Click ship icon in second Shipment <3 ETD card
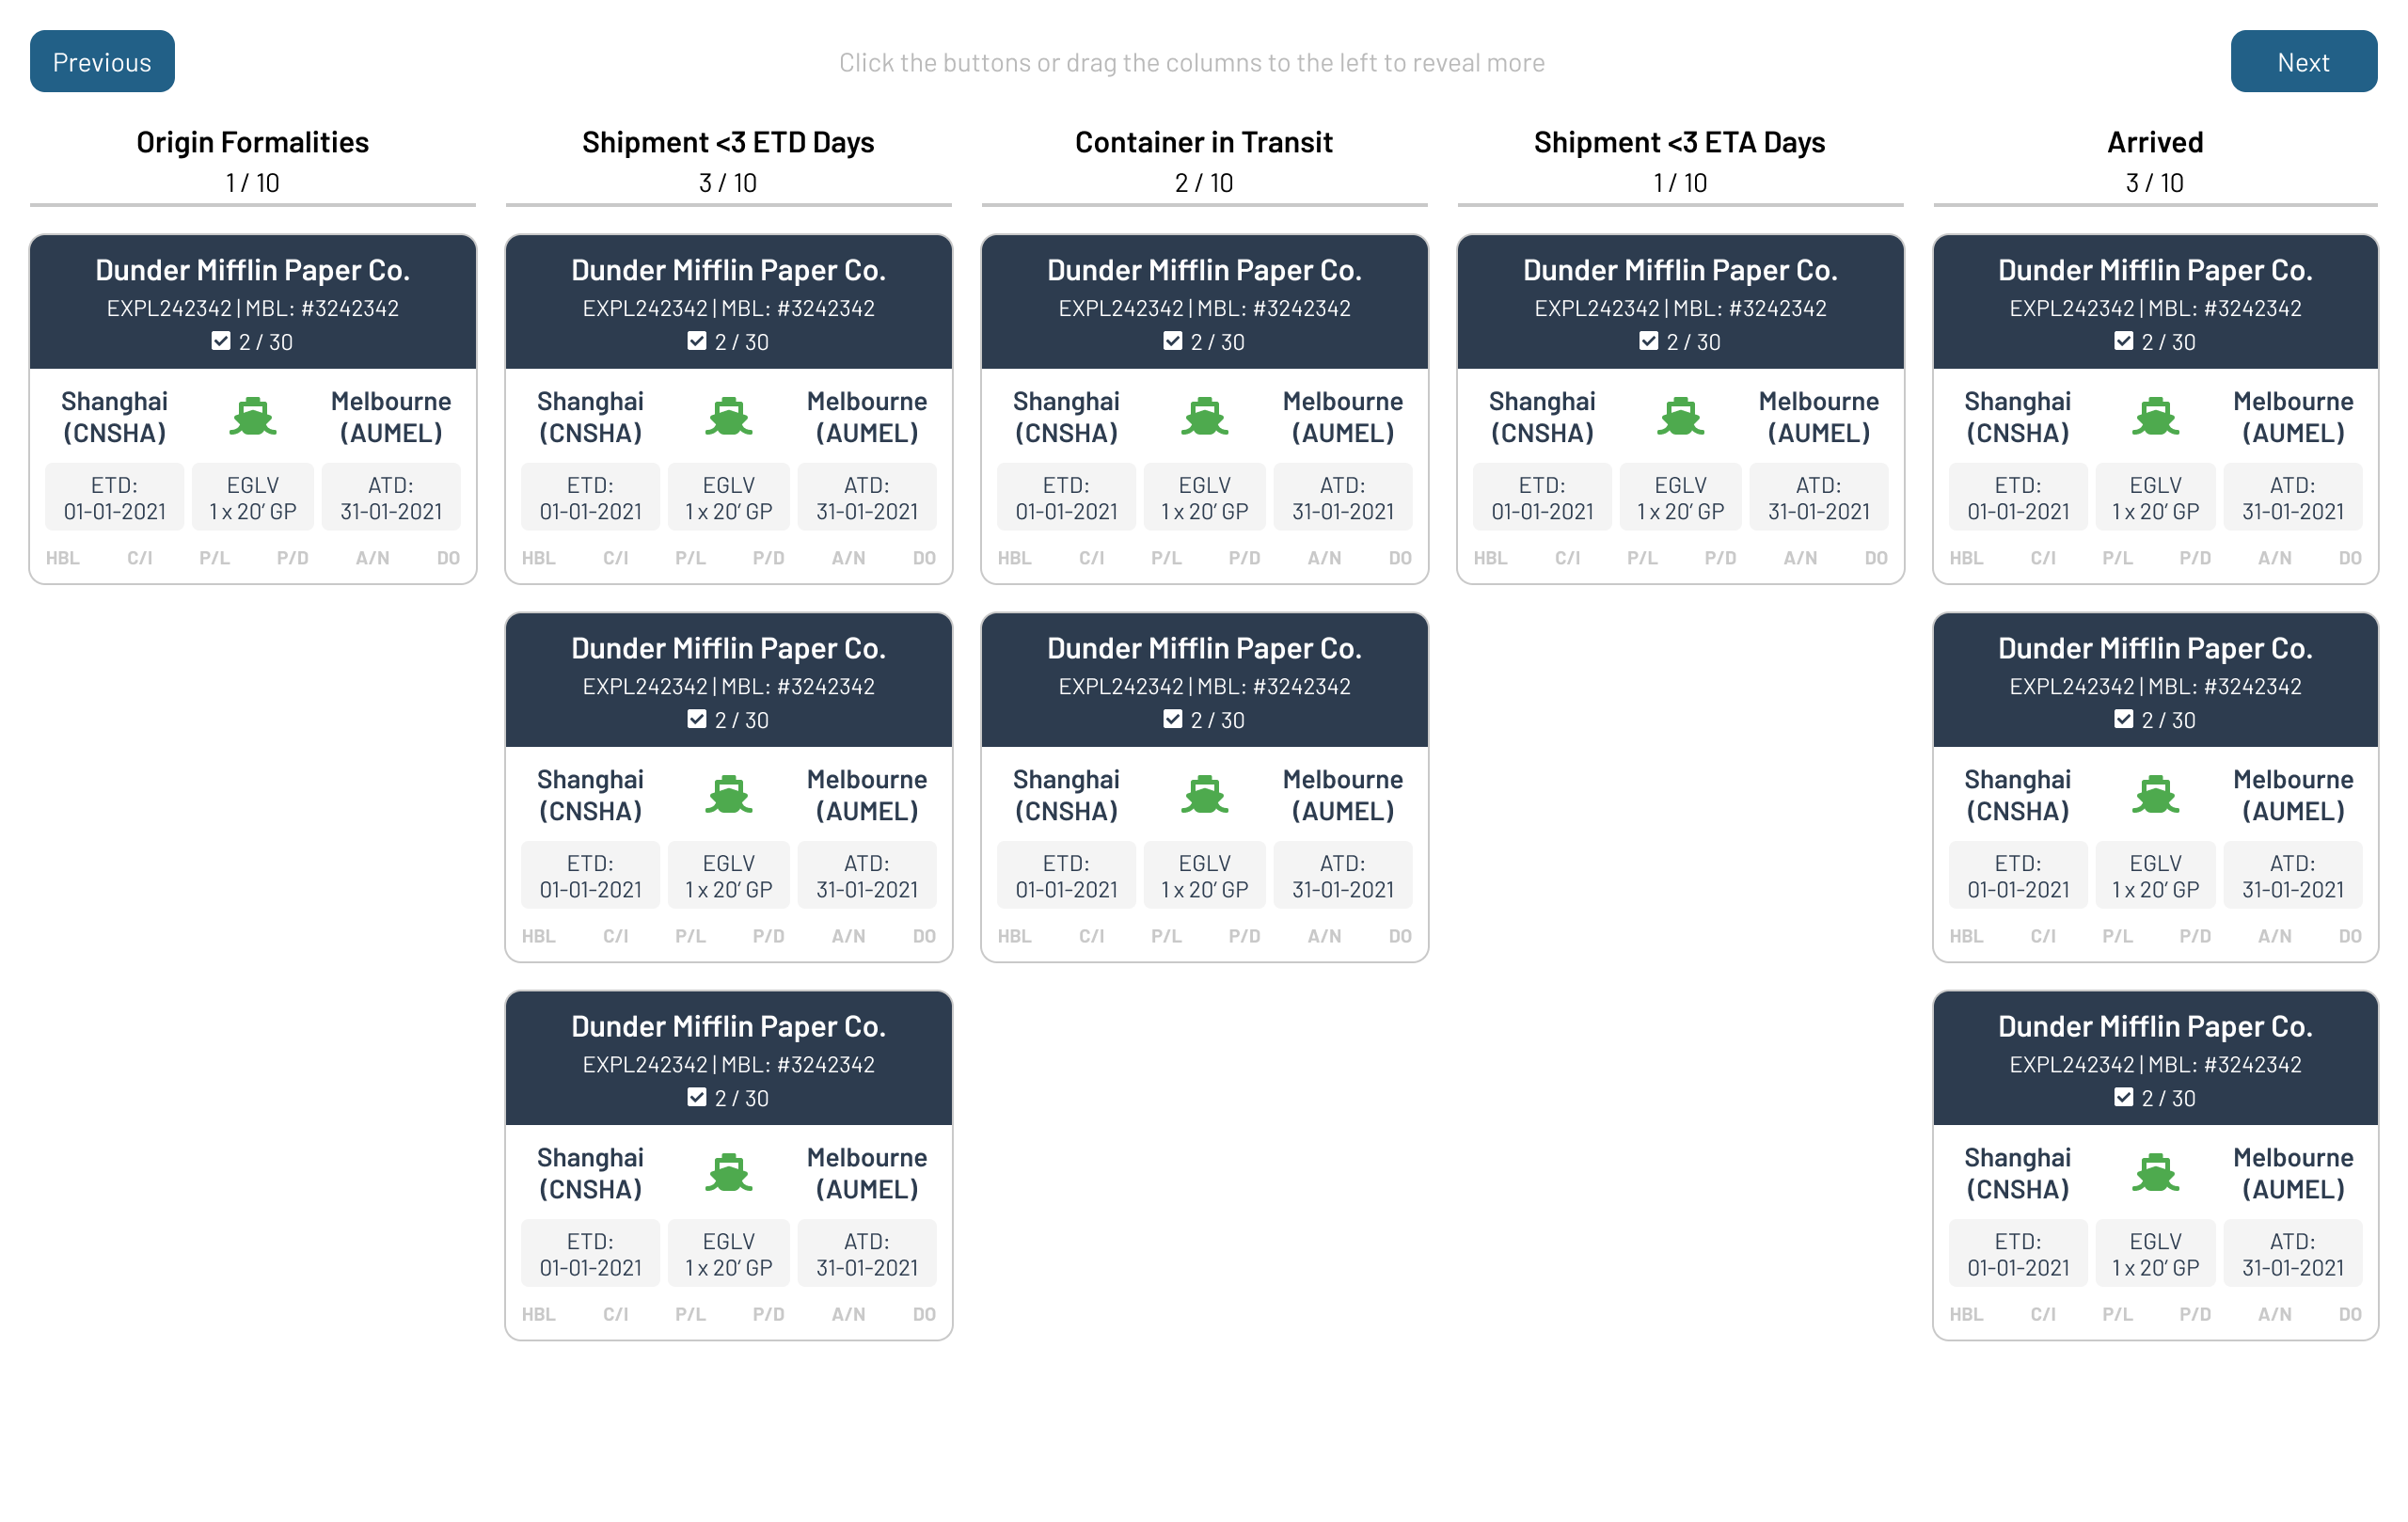Viewport: 2408px width, 1522px height. point(729,795)
